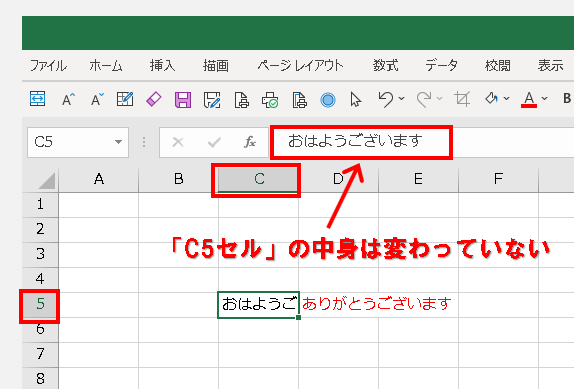574x389 pixels.
Task: Click the Insert Function fx button
Action: [250, 142]
